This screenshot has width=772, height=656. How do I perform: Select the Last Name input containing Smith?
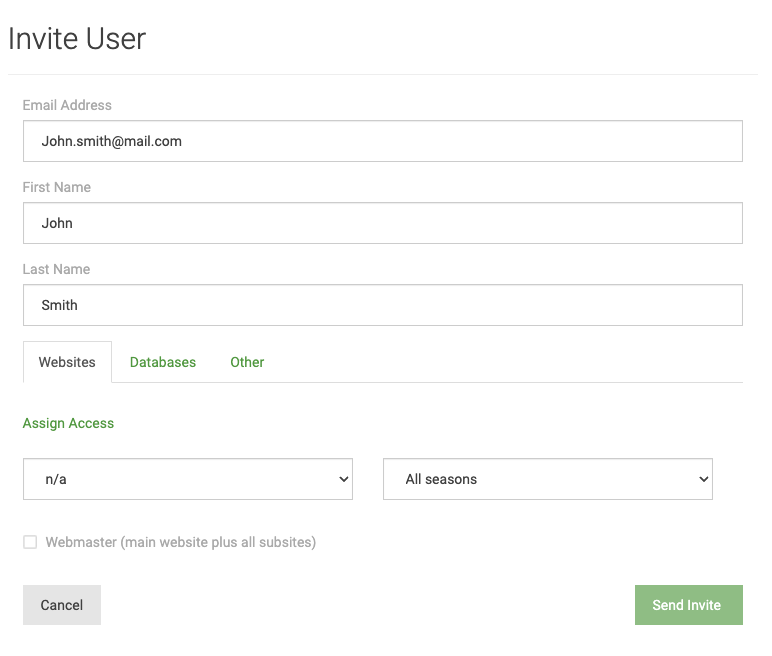[x=383, y=305]
